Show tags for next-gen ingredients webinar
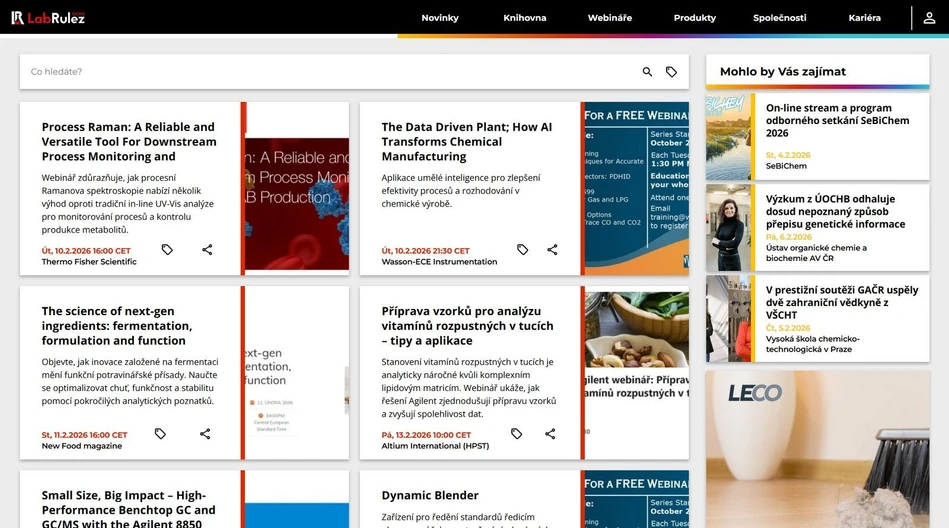 pyautogui.click(x=160, y=434)
